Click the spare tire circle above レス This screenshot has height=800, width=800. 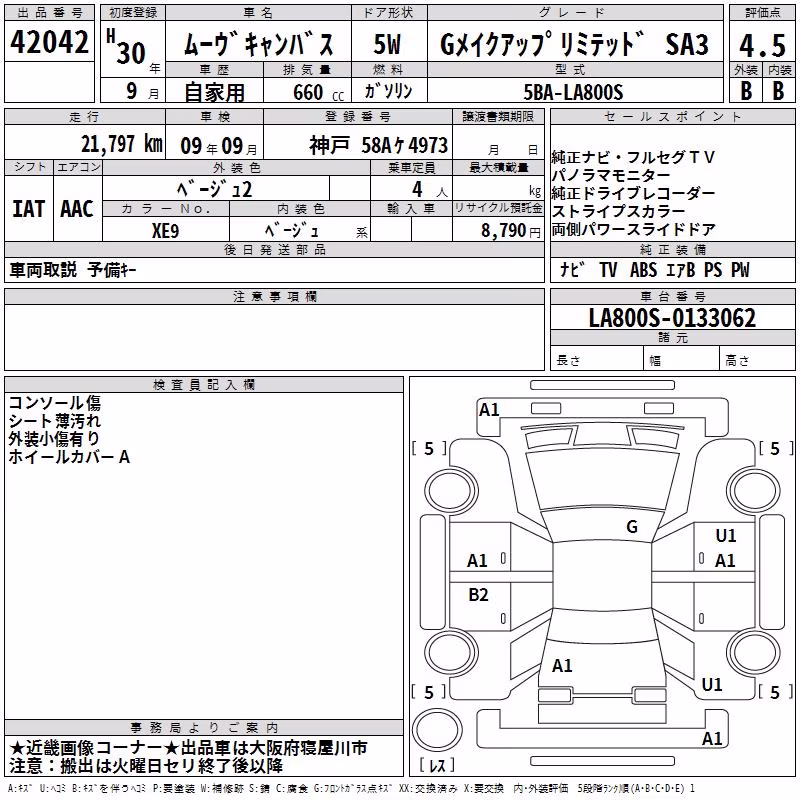tap(438, 729)
